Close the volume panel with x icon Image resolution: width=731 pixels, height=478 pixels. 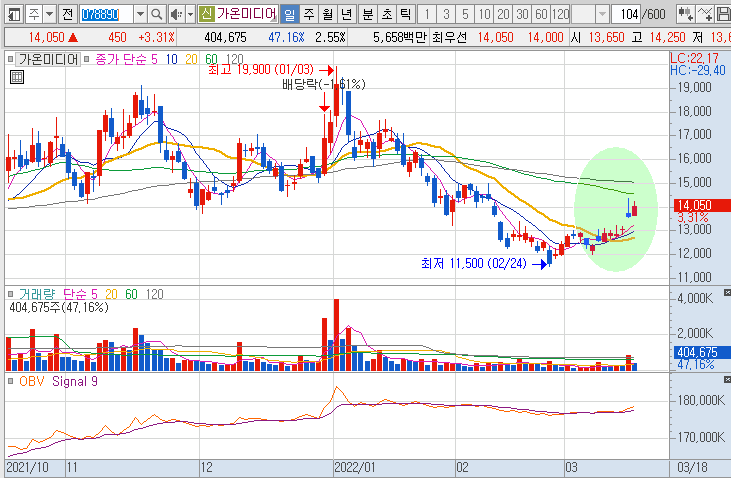[x=727, y=292]
